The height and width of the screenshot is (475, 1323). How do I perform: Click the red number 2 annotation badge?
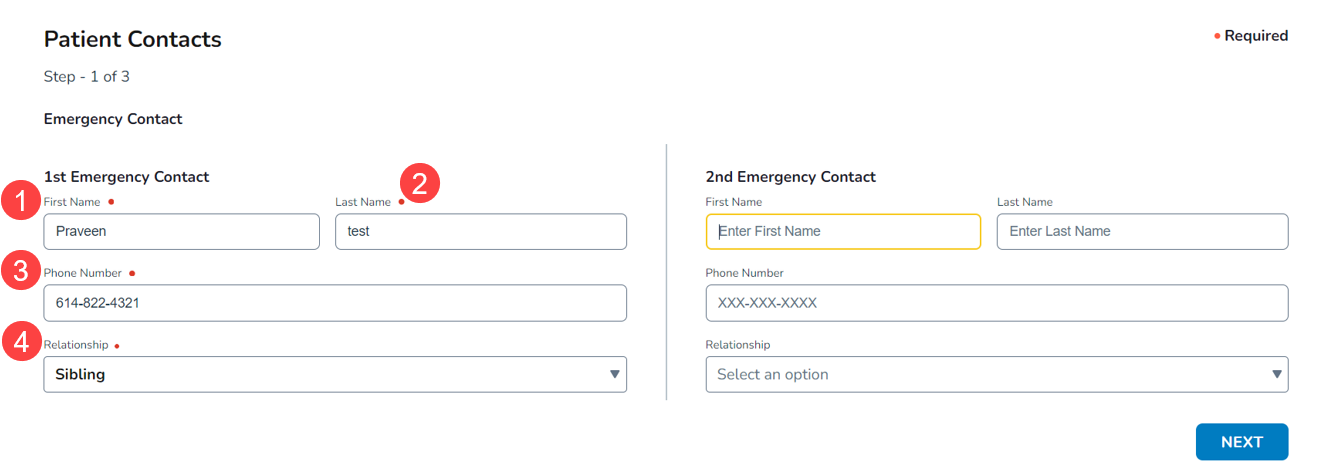(420, 183)
